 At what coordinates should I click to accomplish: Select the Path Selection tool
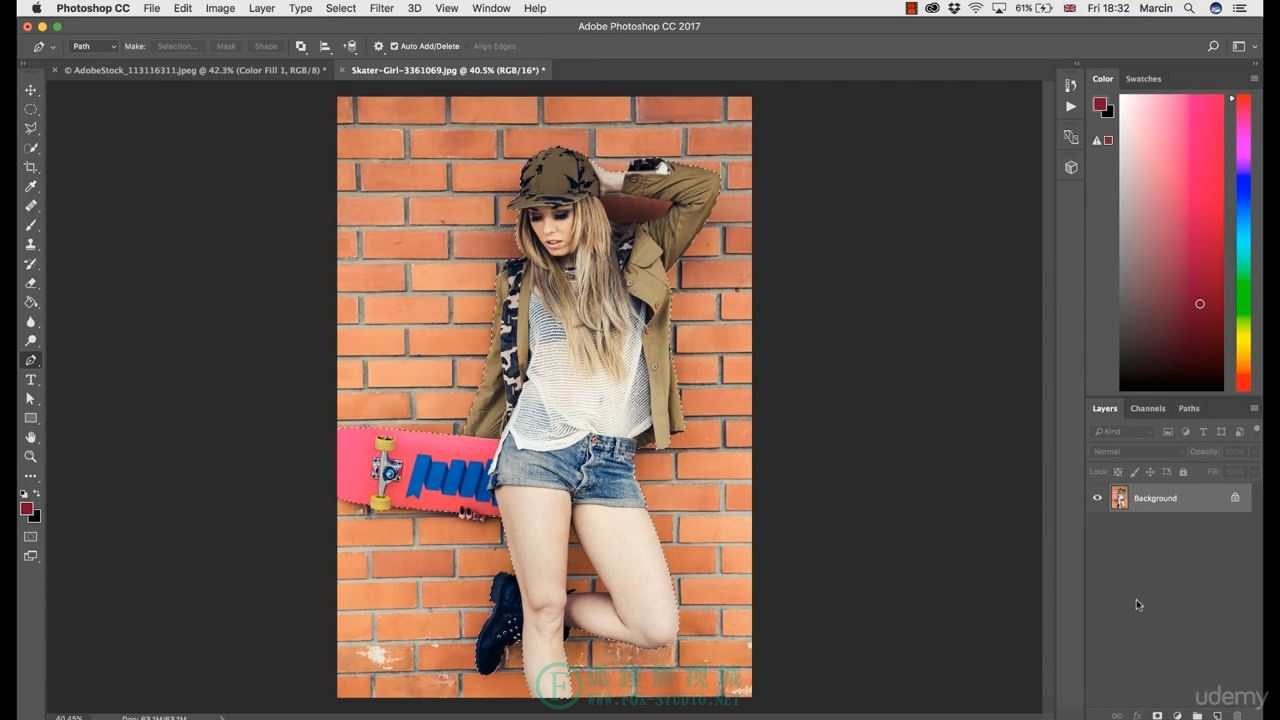tap(31, 399)
